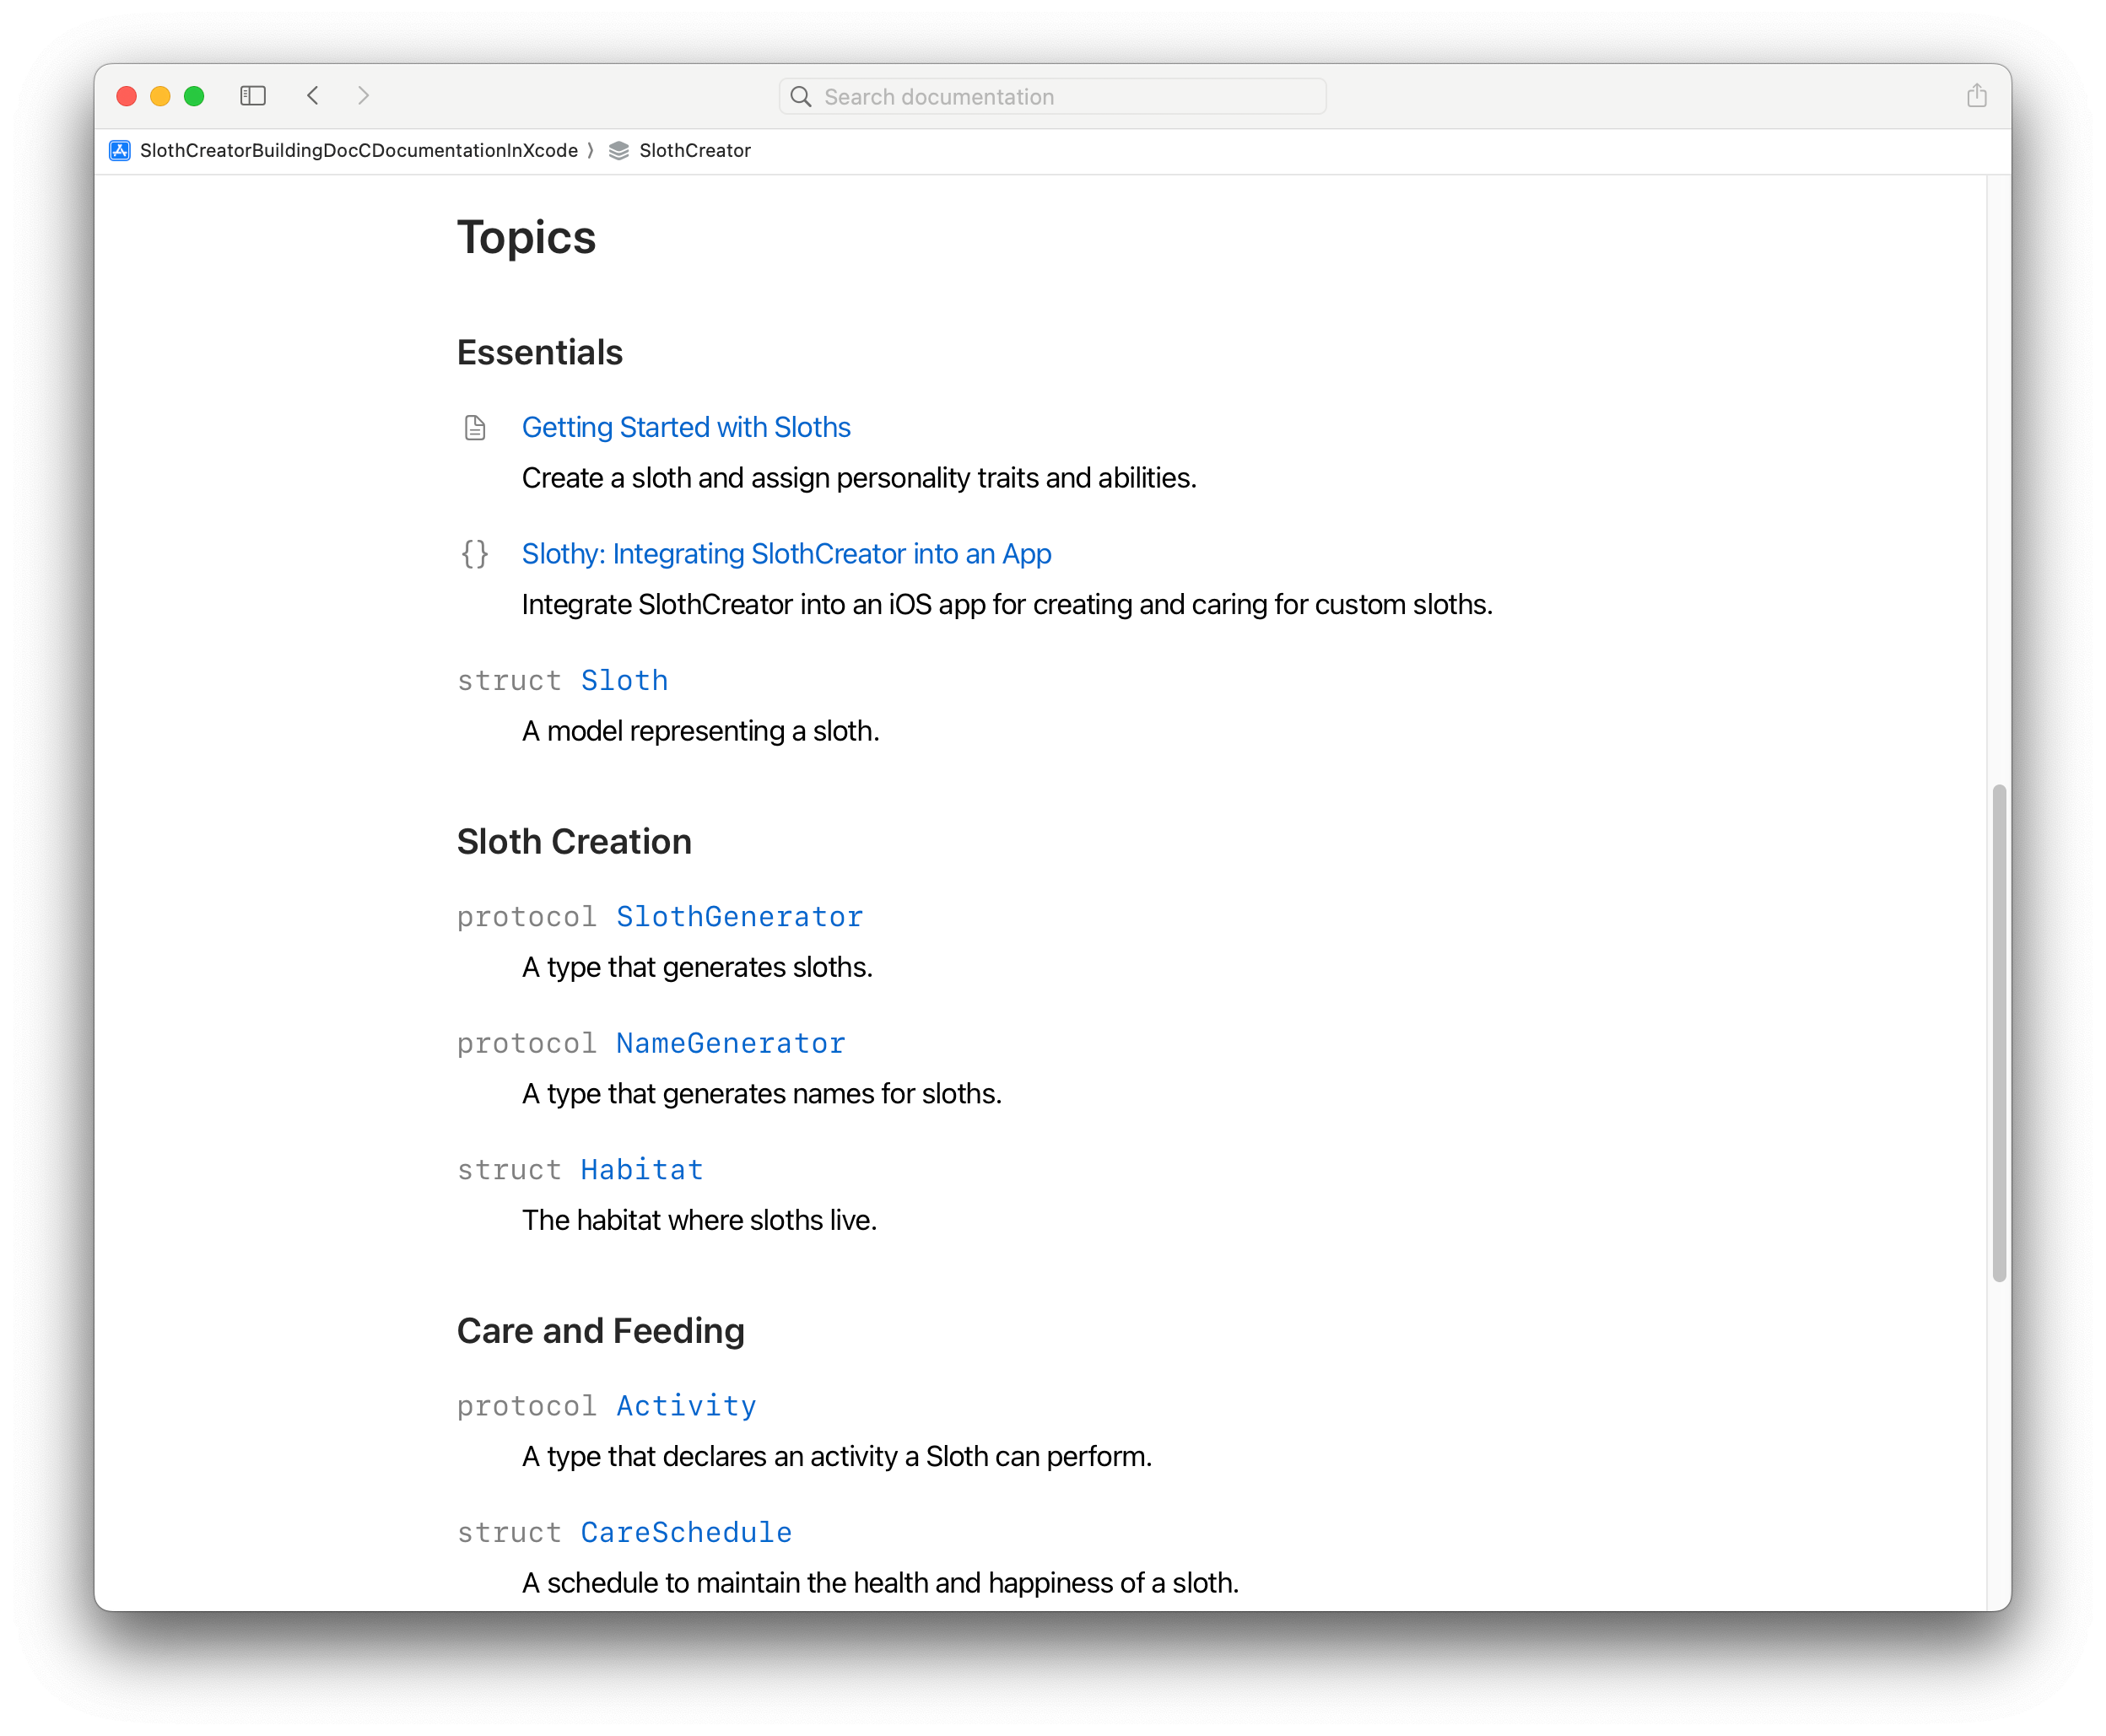2106x1736 pixels.
Task: Open the Sloth struct page
Action: coord(624,681)
